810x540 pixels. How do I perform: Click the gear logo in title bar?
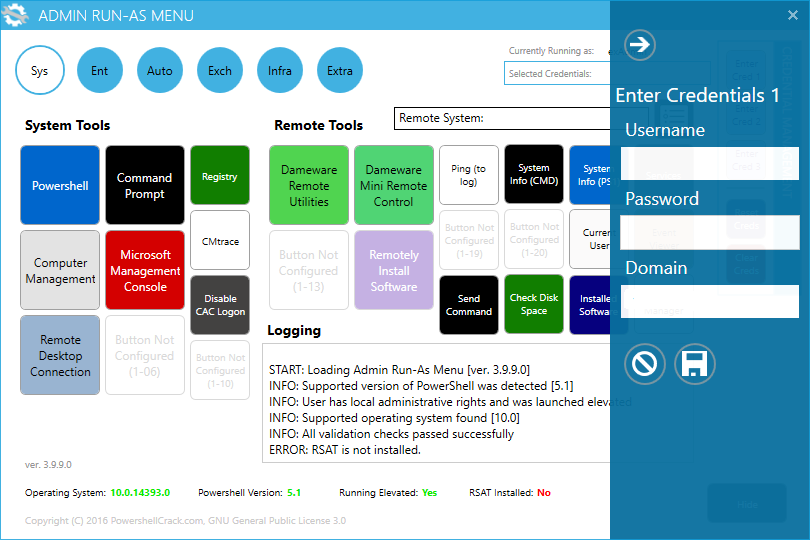pos(15,15)
